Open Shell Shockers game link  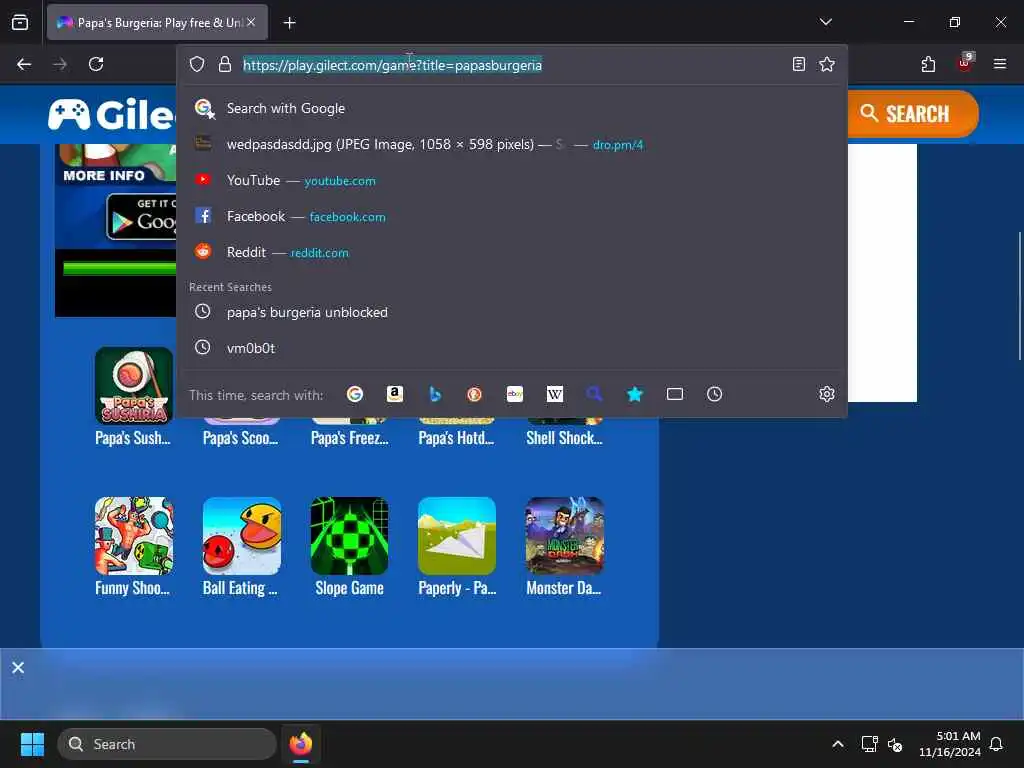coord(564,438)
